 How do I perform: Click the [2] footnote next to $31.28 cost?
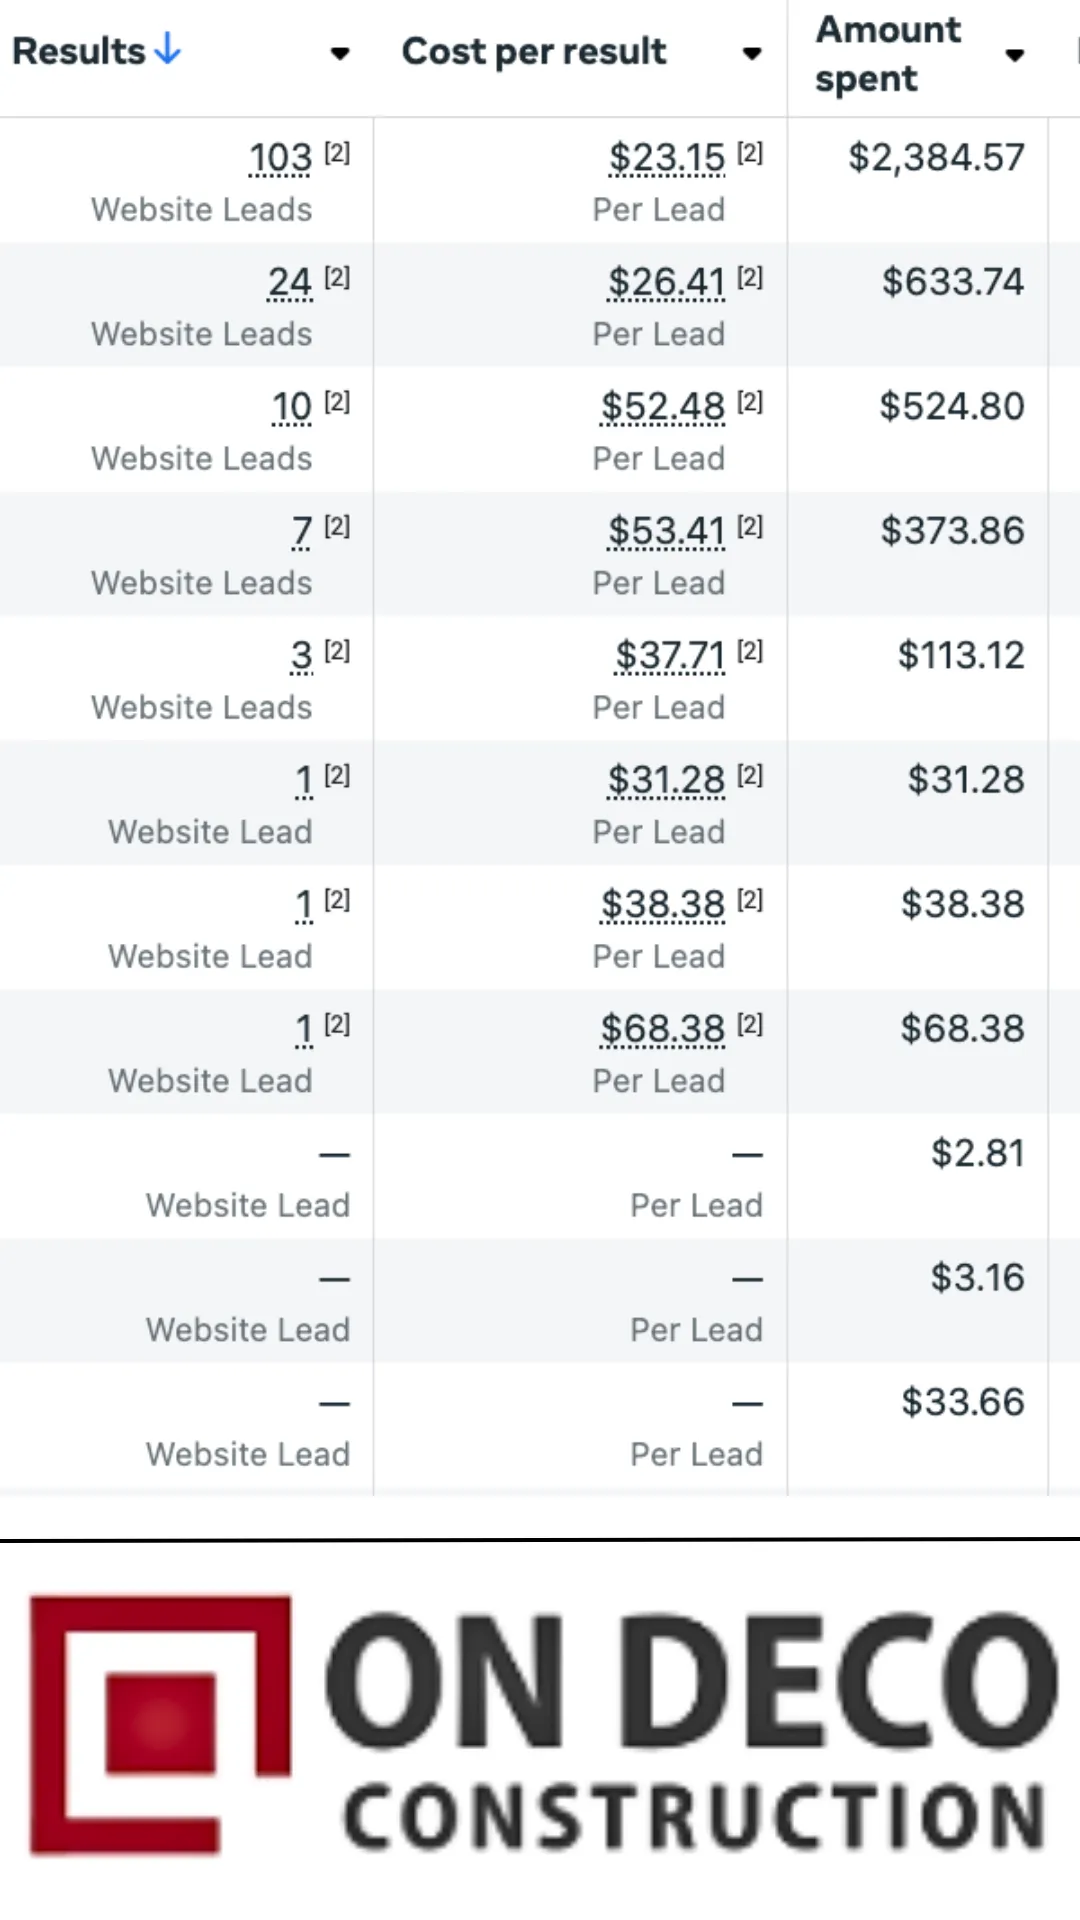[750, 775]
